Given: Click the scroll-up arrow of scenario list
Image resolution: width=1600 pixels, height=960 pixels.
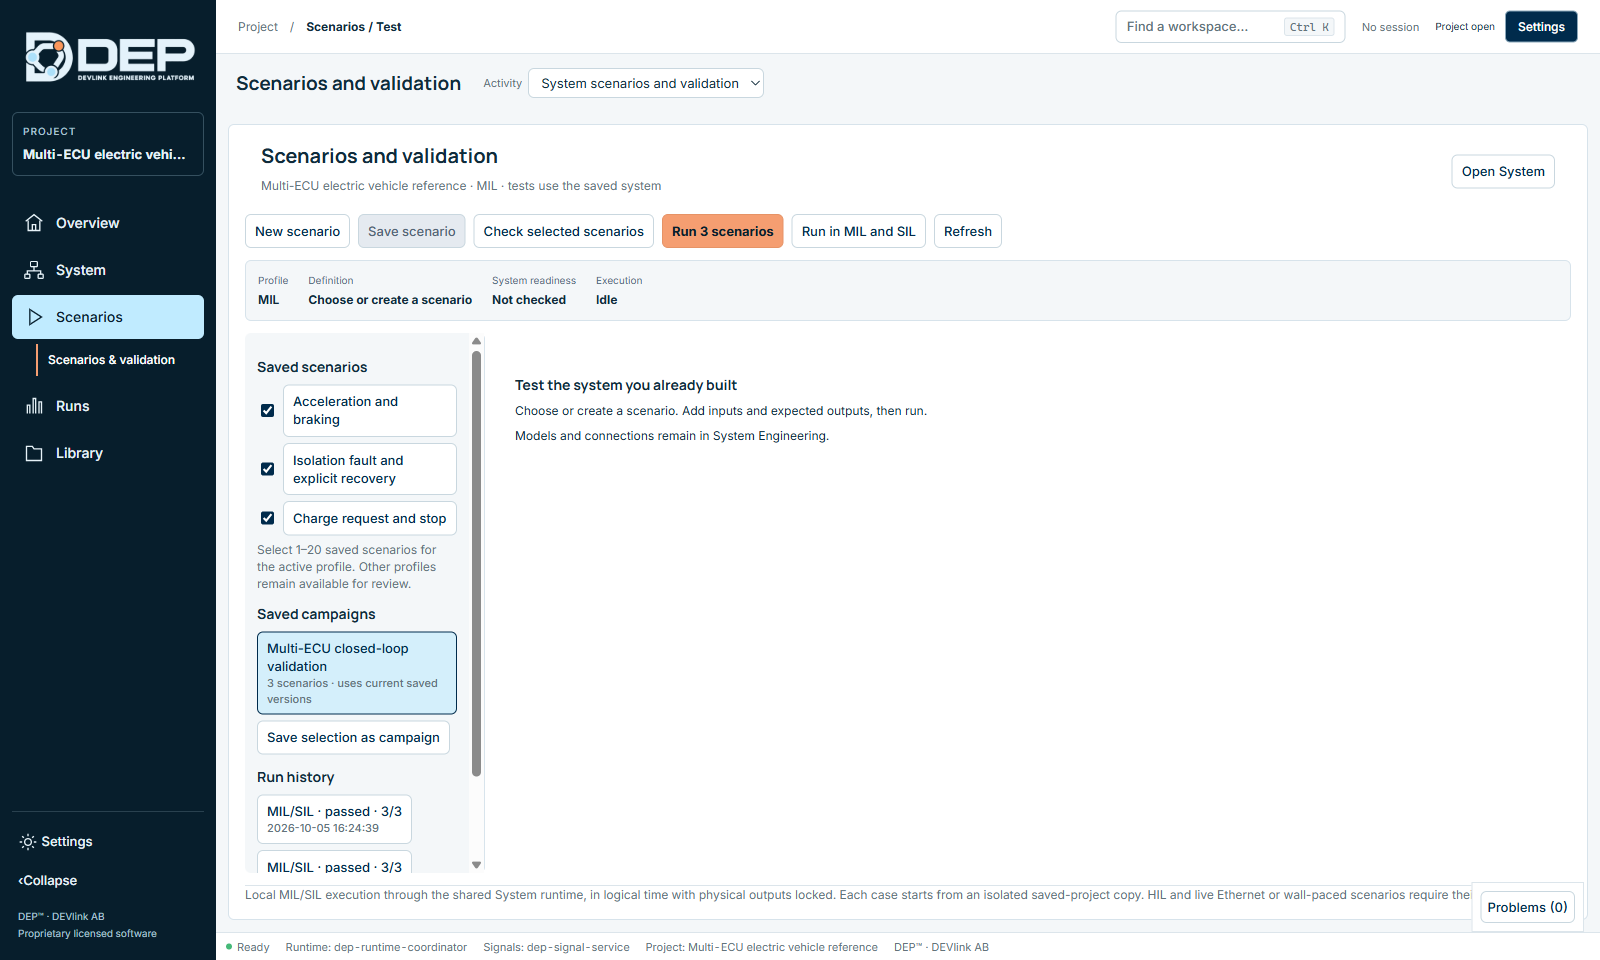Looking at the screenshot, I should (x=477, y=341).
